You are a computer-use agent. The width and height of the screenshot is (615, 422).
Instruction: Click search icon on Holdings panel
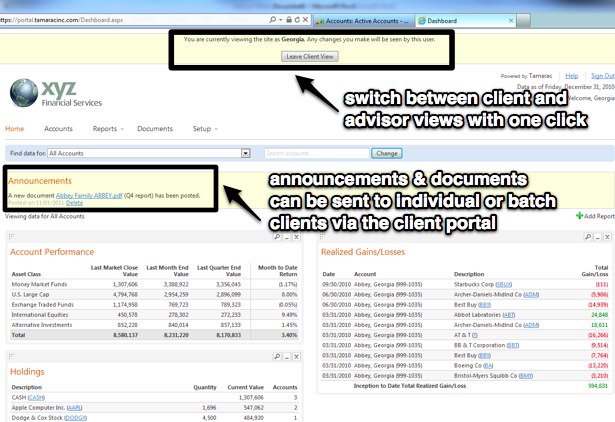click(x=277, y=357)
